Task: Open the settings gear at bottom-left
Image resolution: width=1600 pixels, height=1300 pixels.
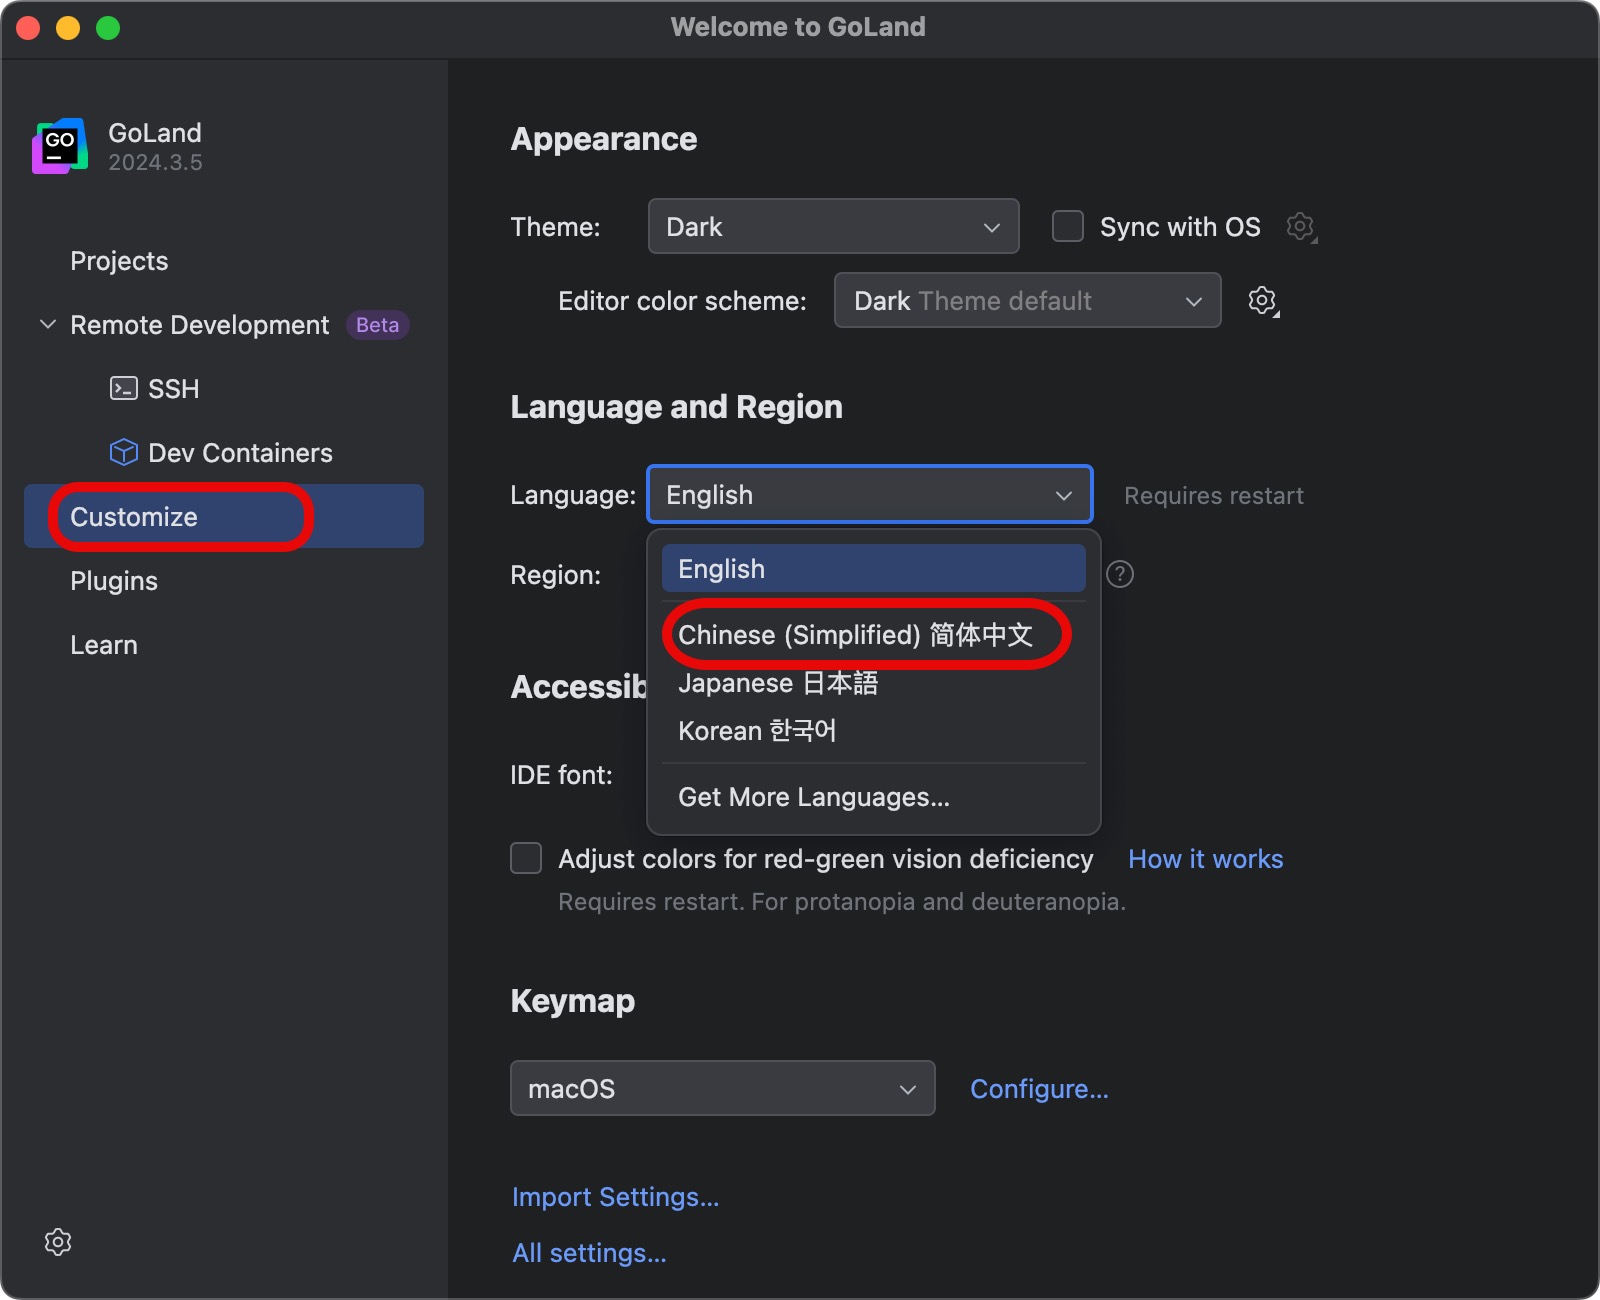Action: coord(58,1242)
